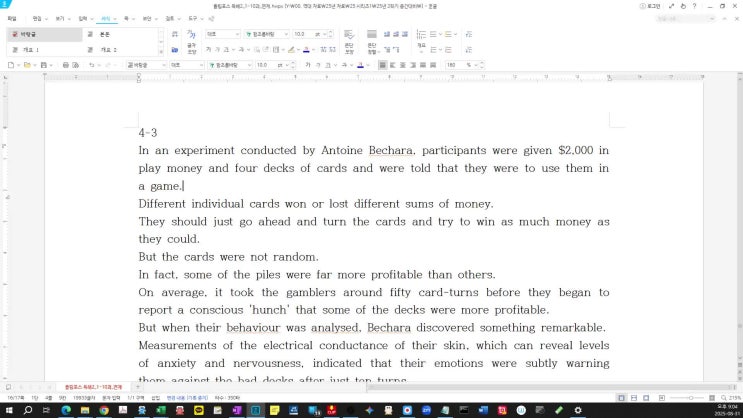Toggle justify alignment in format bar
The image size is (743, 418).
(x=383, y=65)
